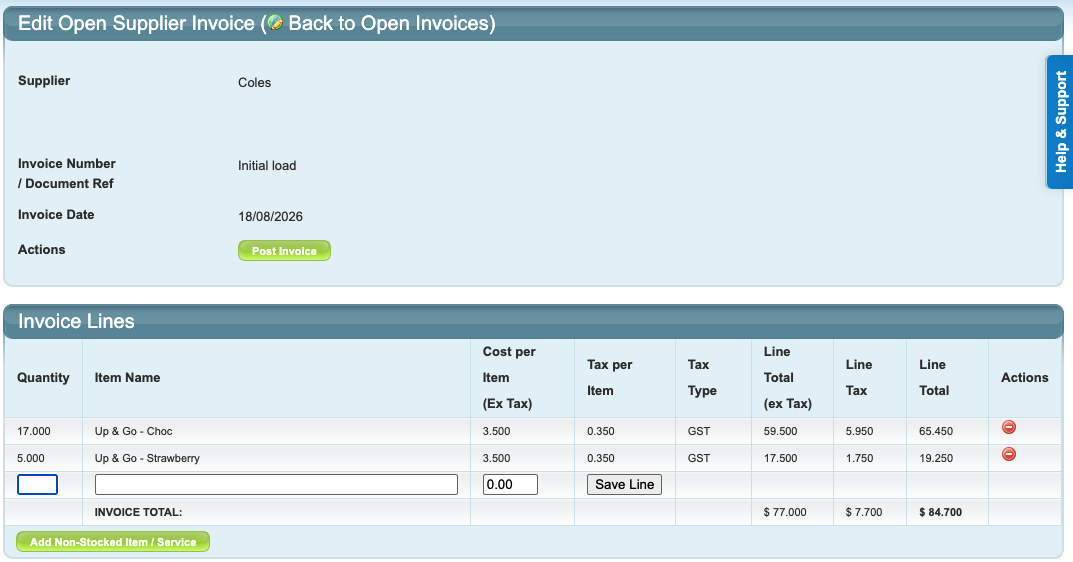
Task: Click the total tax $ 7.700
Action: [864, 512]
